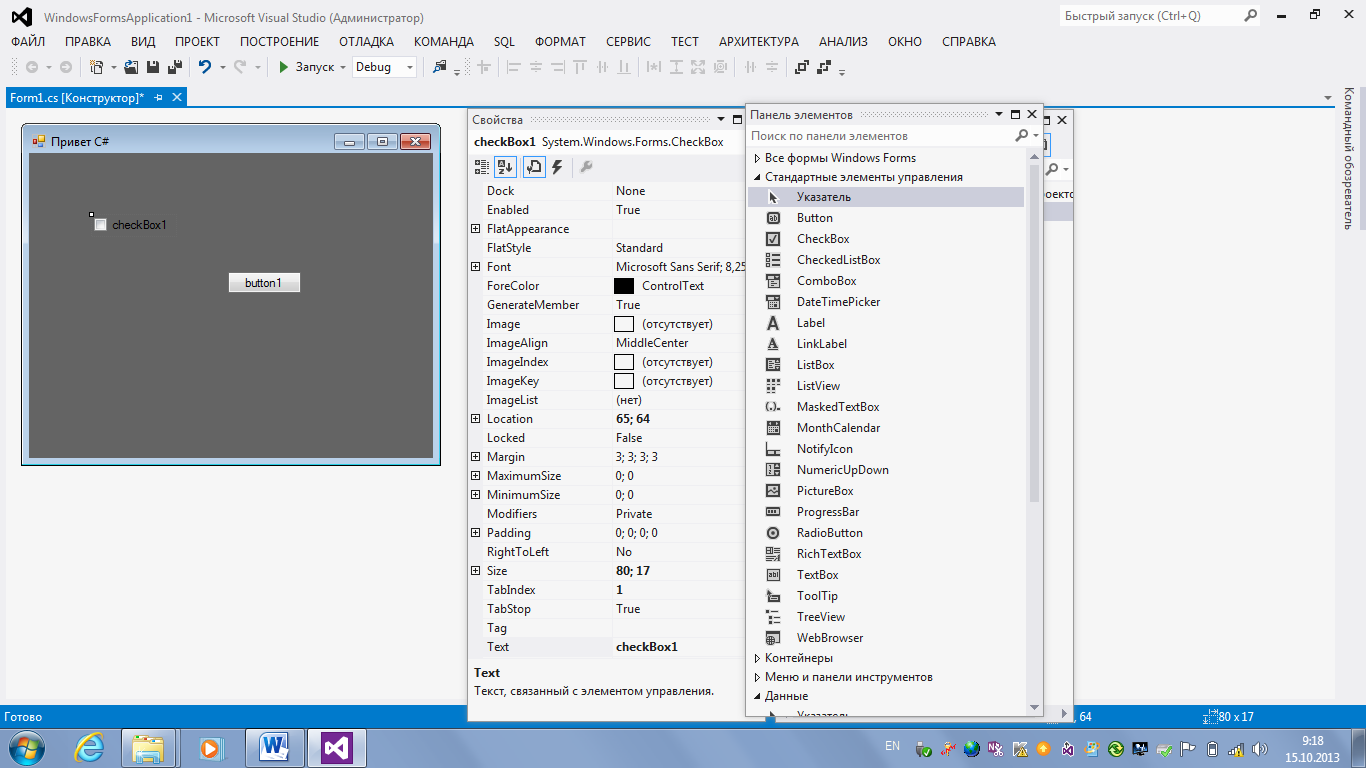Choose the CheckBox control in the toolbox
The width and height of the screenshot is (1366, 768).
[886, 239]
